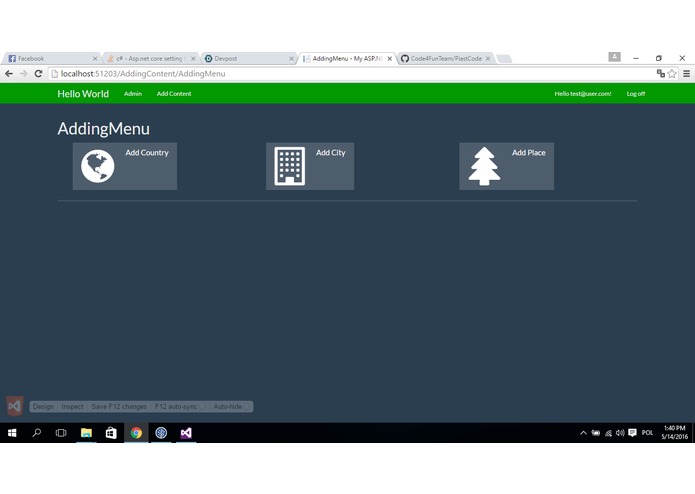
Task: Click Inspect in the browser link bar
Action: click(x=72, y=407)
